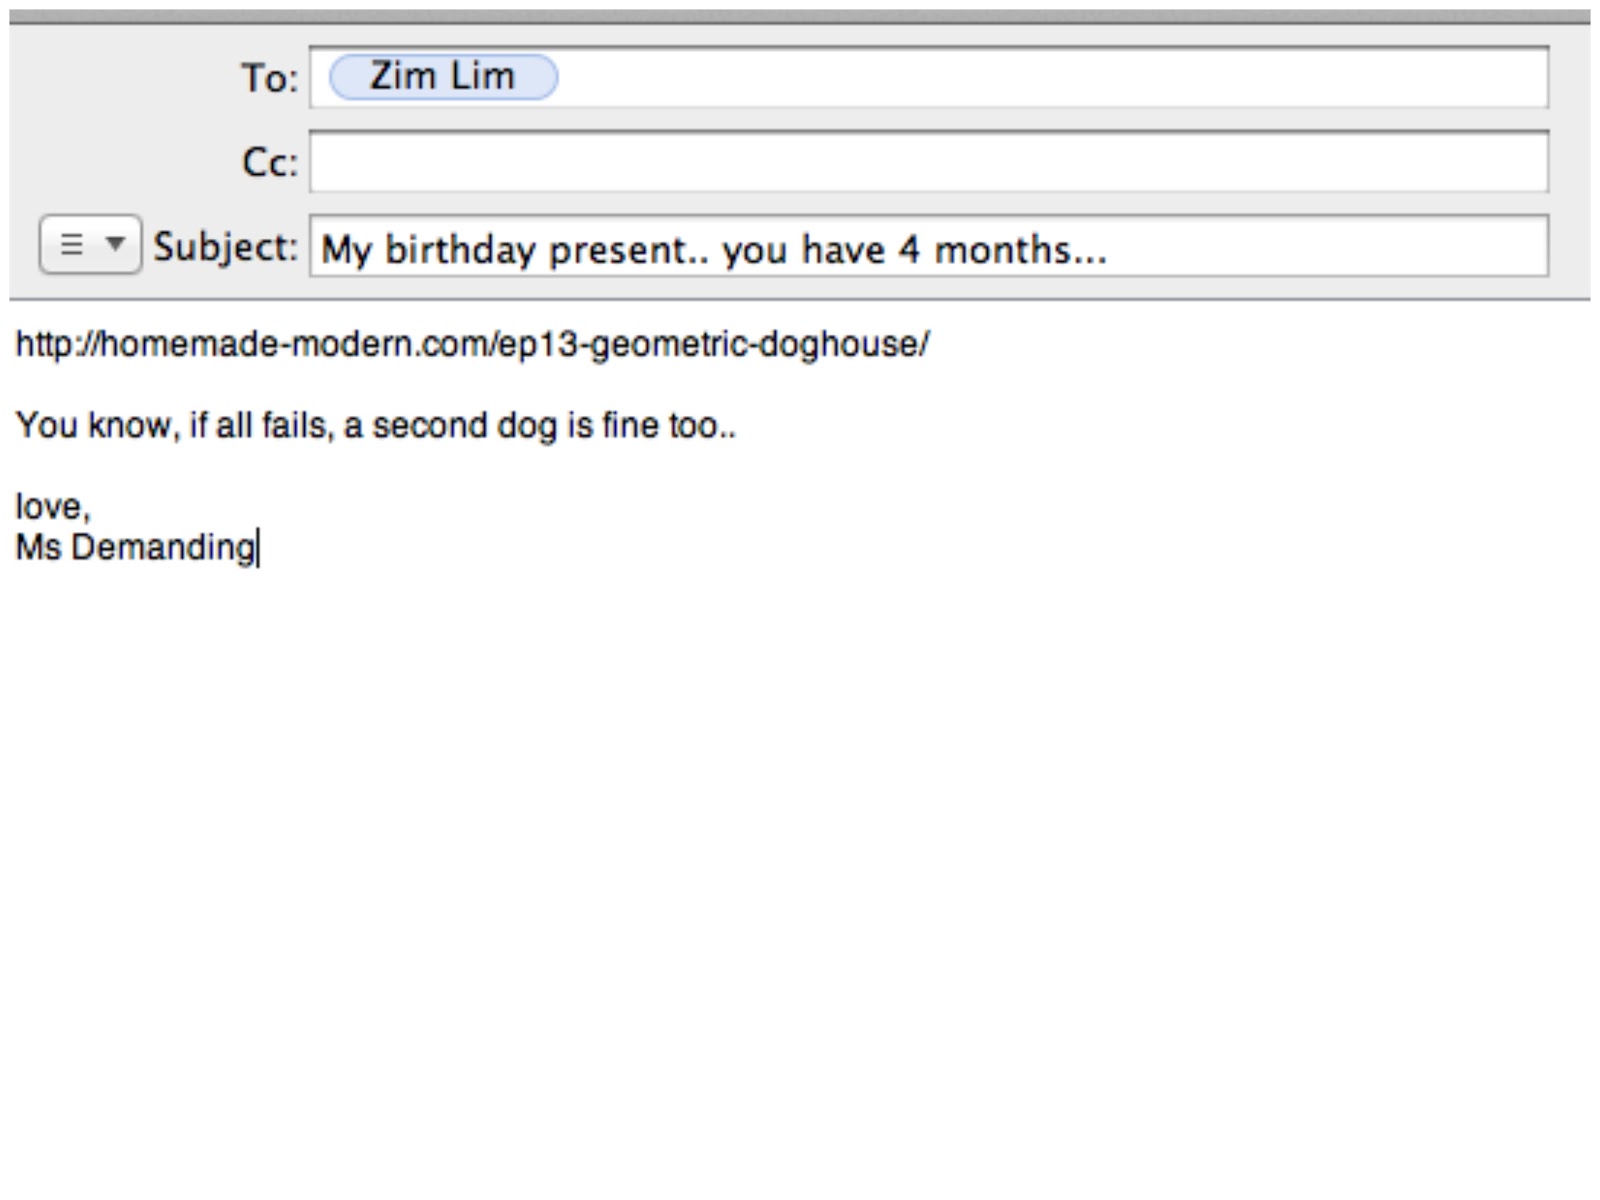The image size is (1600, 1200).
Task: Focus the Cc address field
Action: 928,162
